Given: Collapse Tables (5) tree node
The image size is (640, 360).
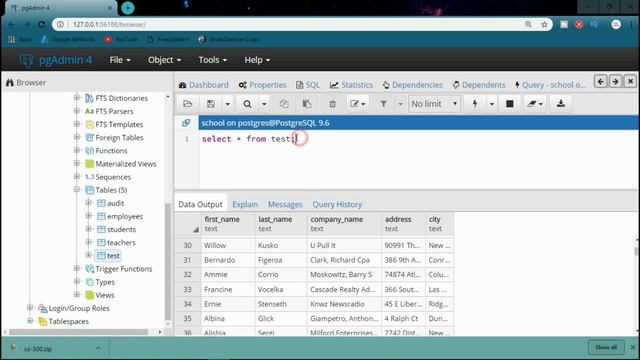Looking at the screenshot, I should 77,189.
